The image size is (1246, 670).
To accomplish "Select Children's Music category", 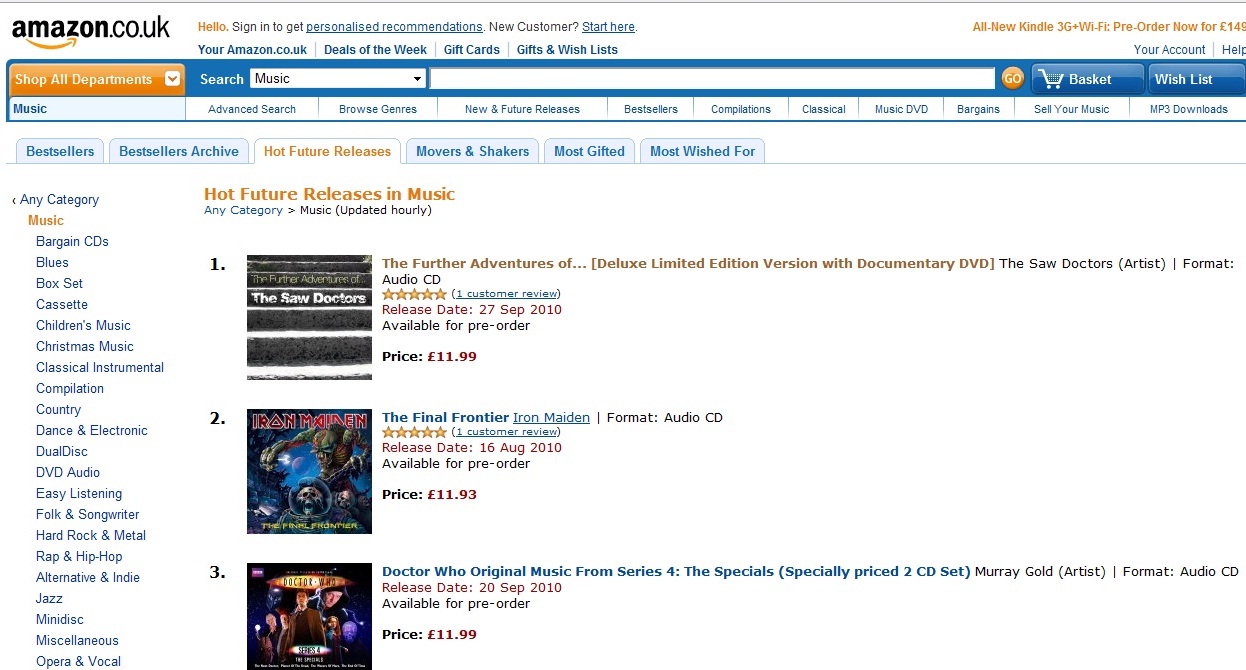I will click(x=83, y=325).
